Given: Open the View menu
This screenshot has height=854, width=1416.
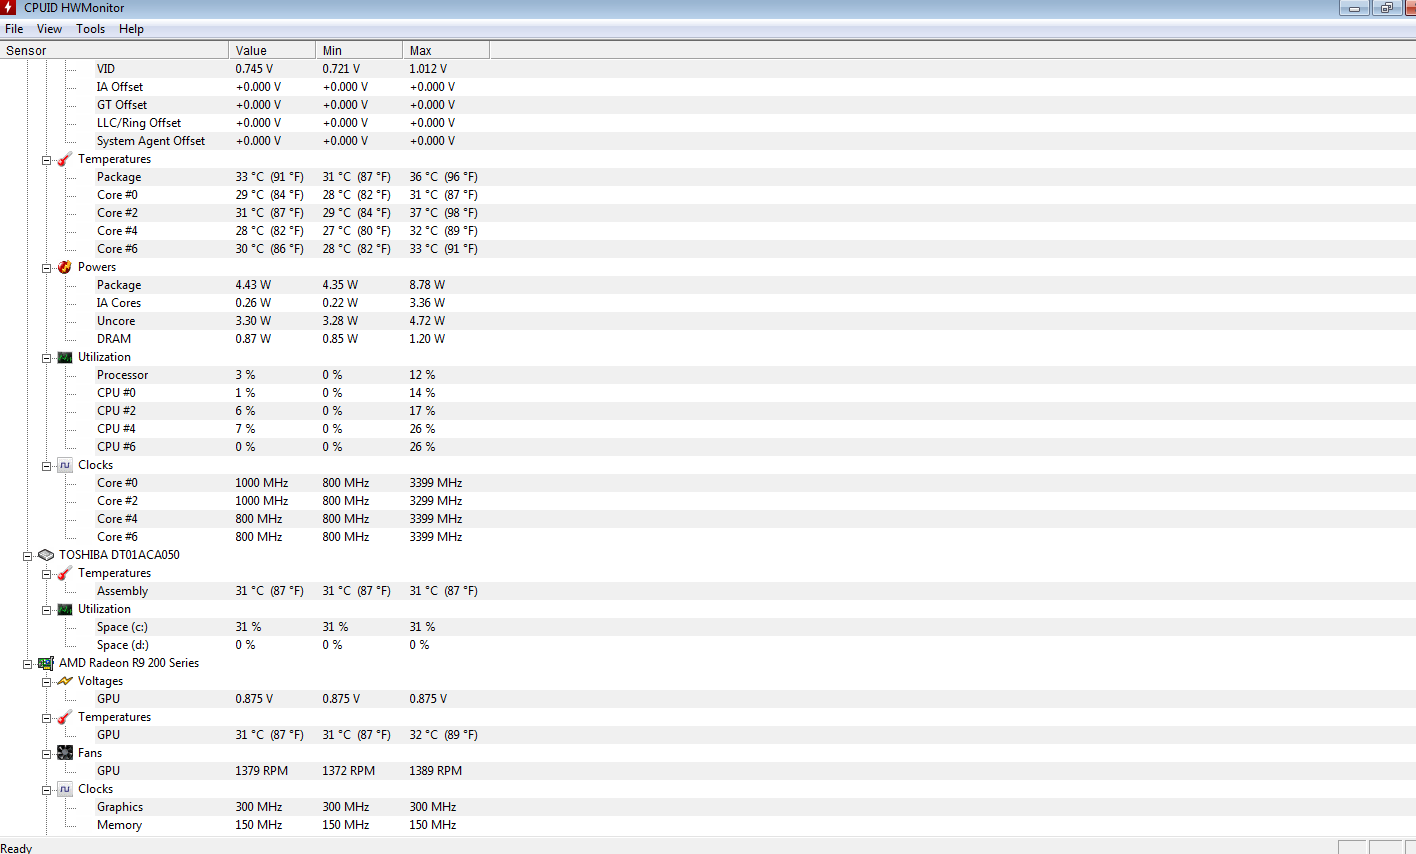Looking at the screenshot, I should pos(50,29).
